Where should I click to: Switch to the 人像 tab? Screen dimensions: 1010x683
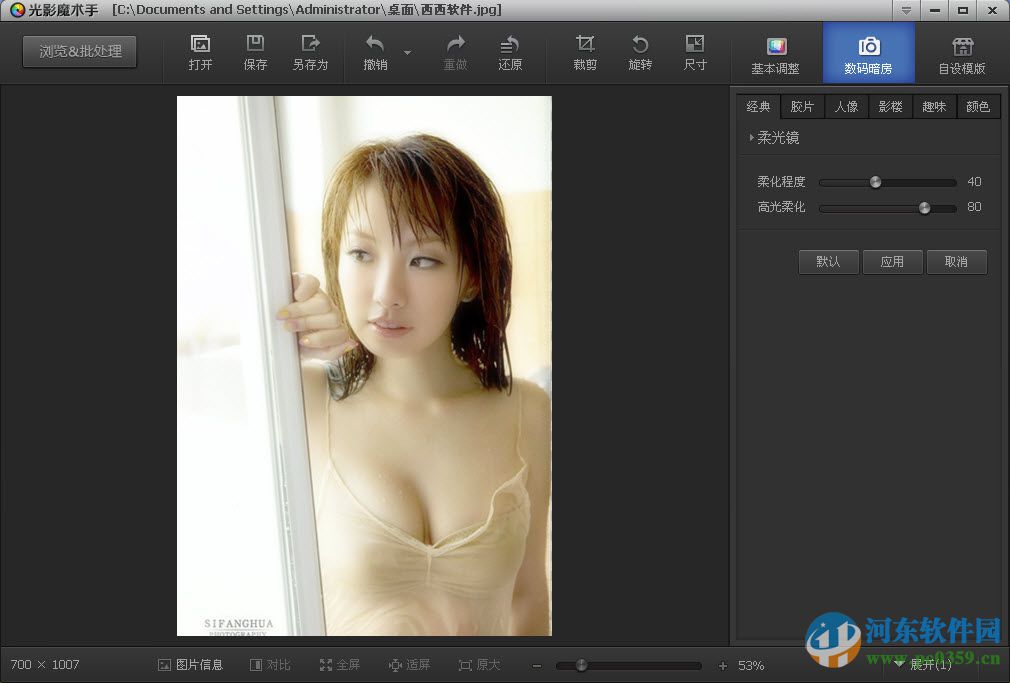tap(846, 106)
